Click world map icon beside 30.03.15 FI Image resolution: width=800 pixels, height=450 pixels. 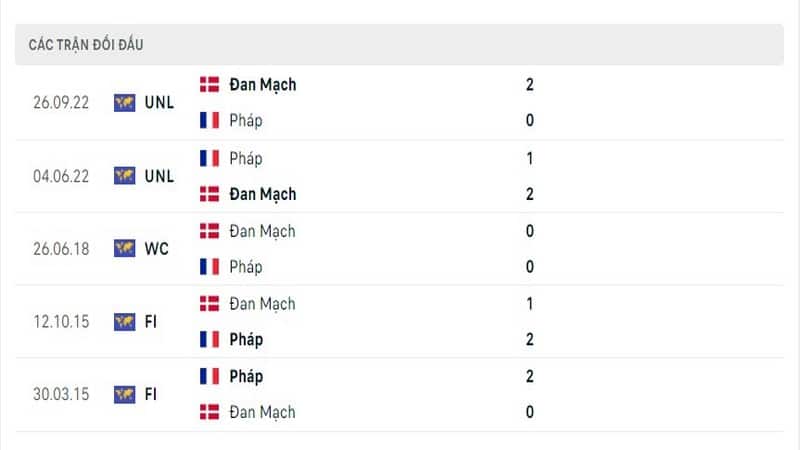124,394
